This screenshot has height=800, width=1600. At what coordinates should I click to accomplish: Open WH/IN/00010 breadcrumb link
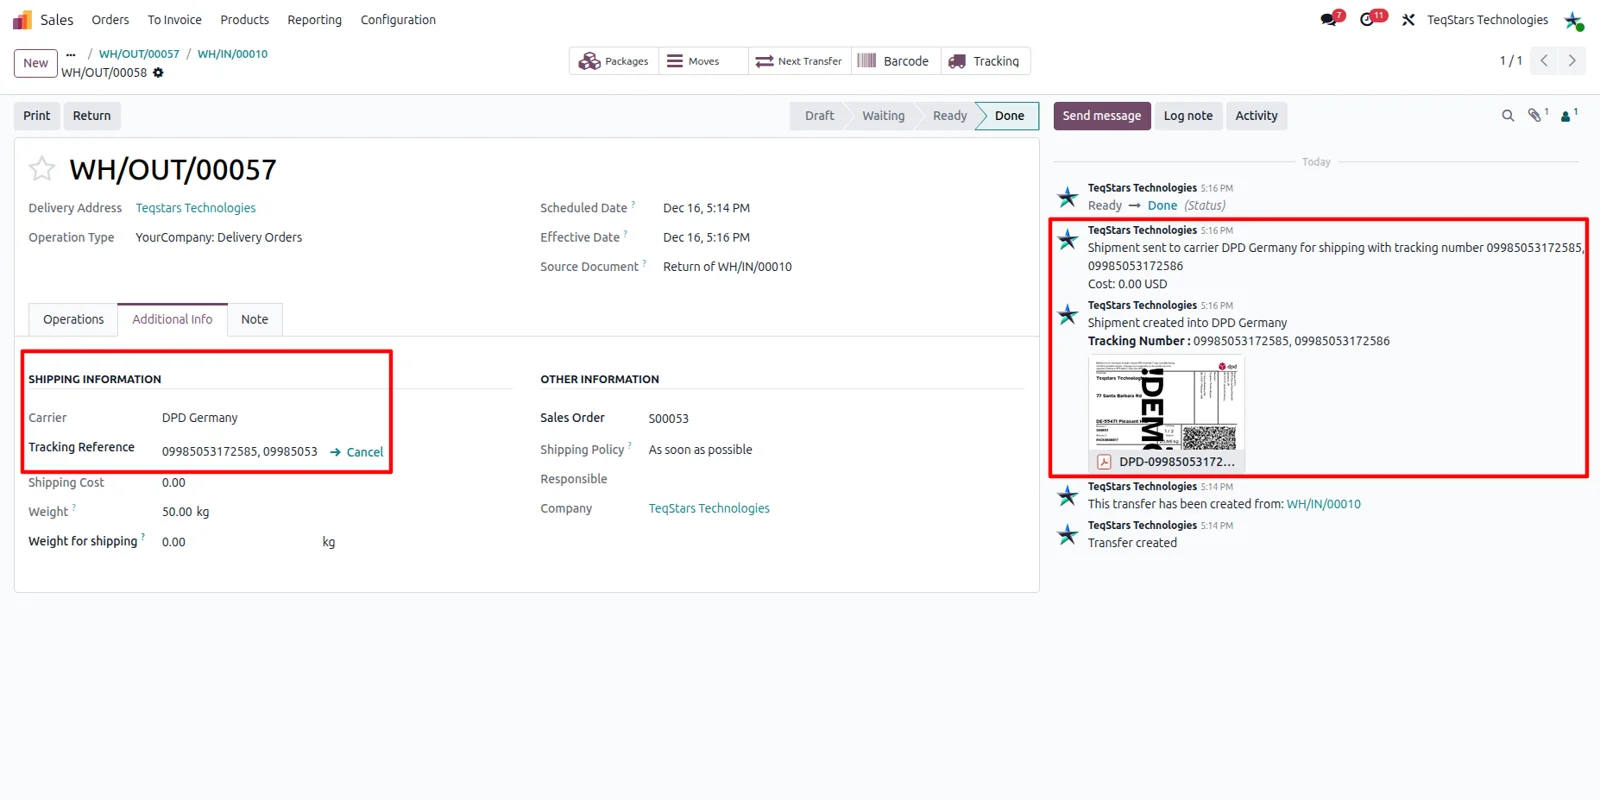[x=233, y=54]
